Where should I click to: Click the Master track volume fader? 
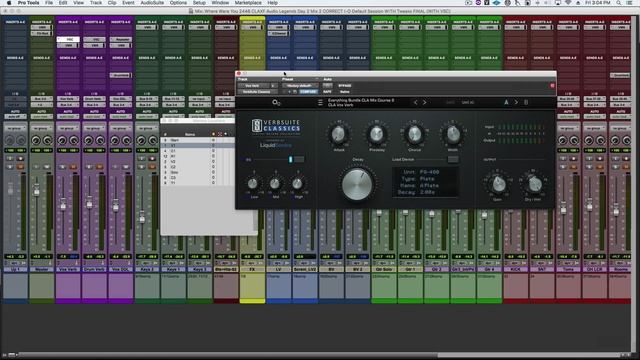point(37,190)
